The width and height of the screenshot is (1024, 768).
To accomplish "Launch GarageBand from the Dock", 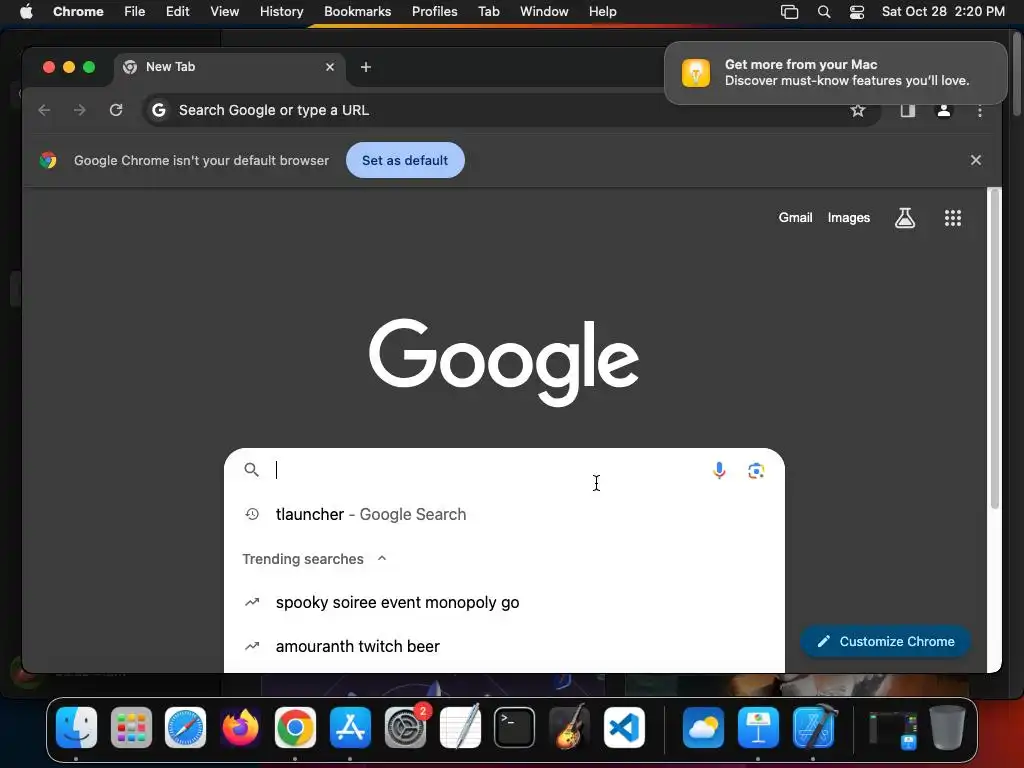I will 569,727.
